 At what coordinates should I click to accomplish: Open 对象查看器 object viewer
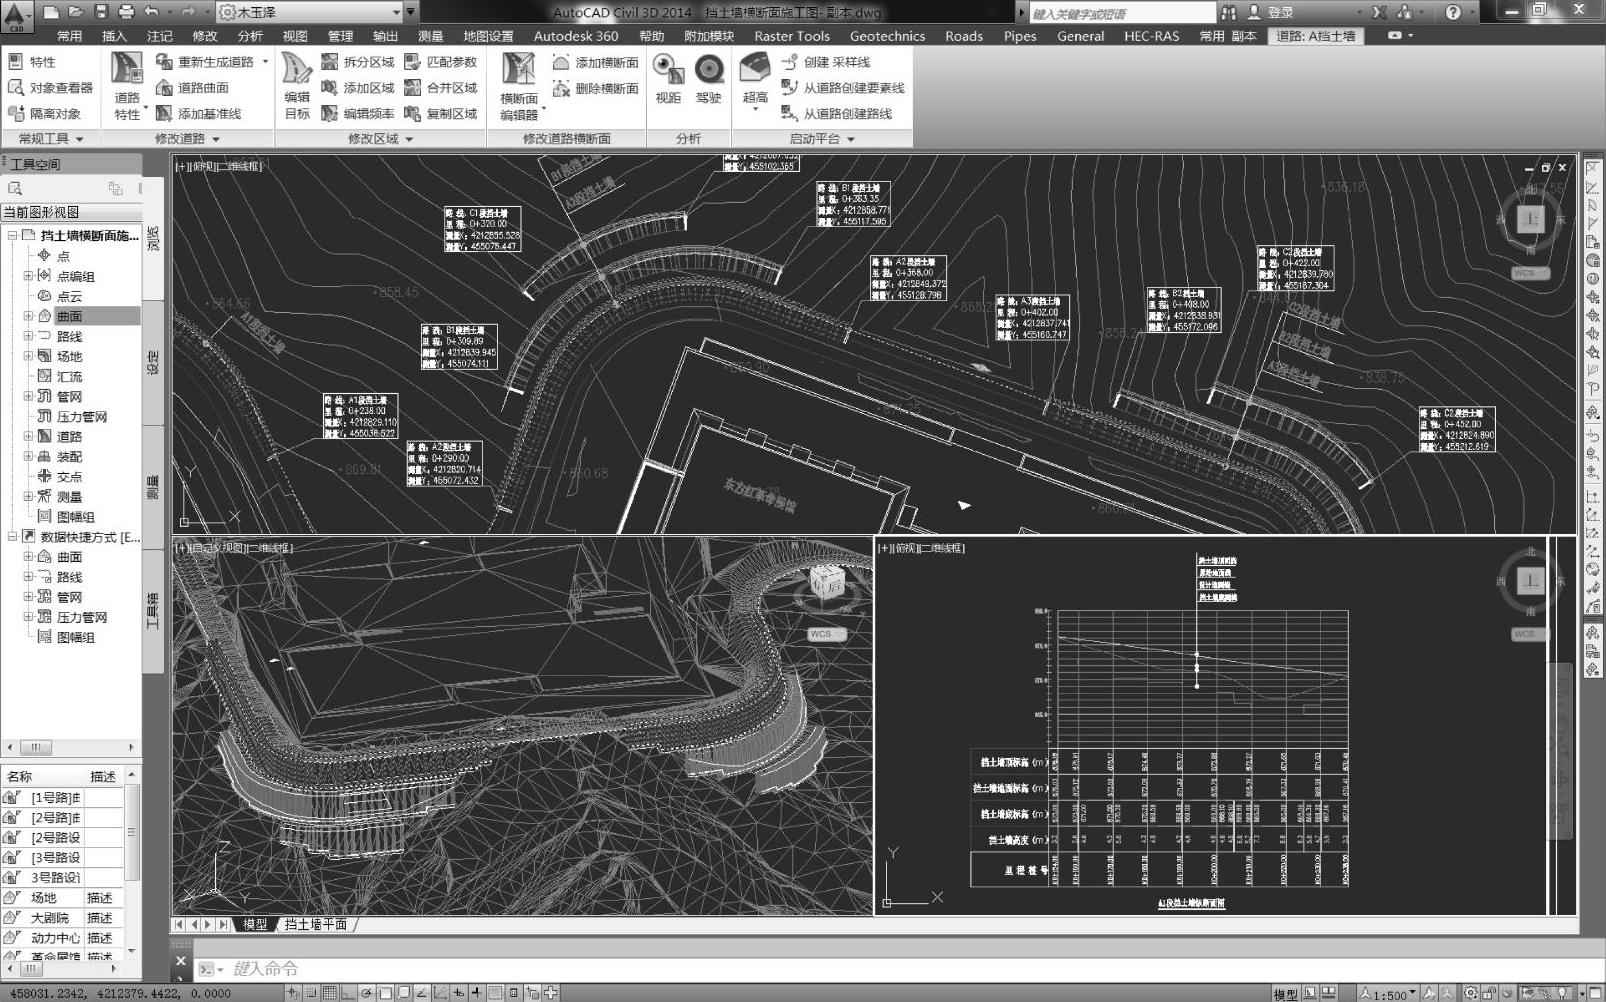(x=50, y=88)
